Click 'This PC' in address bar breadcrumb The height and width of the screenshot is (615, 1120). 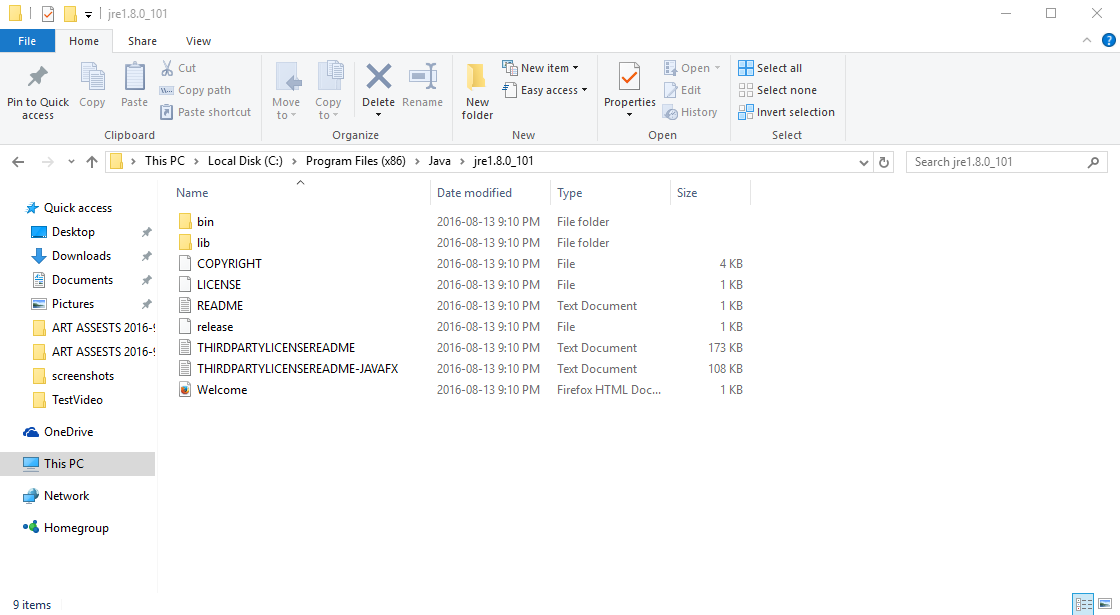pos(165,161)
